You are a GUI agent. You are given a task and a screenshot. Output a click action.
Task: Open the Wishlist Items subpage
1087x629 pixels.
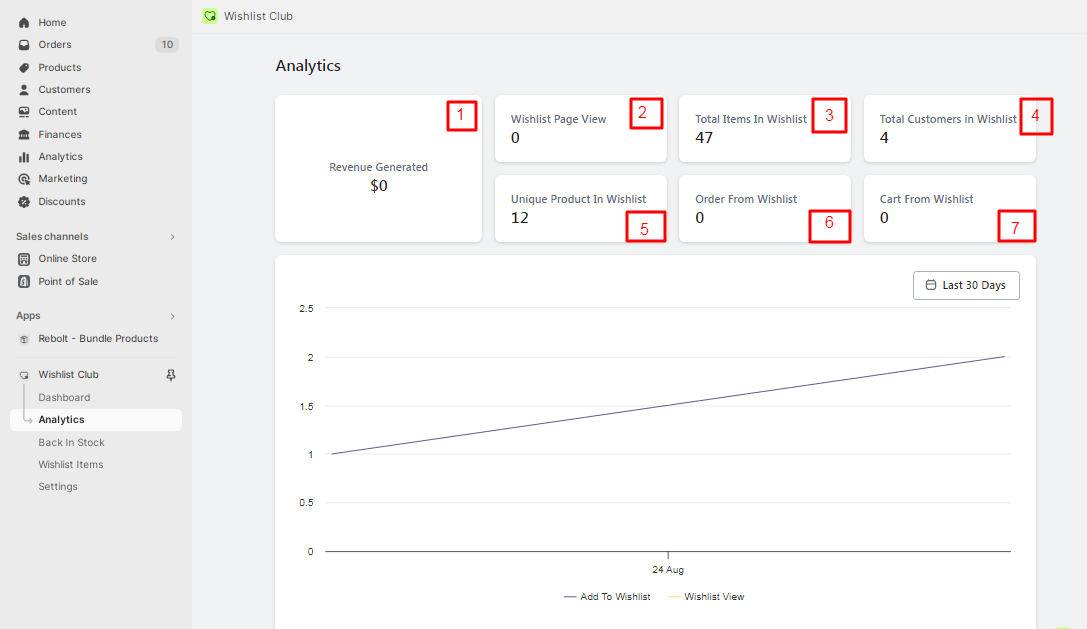[x=71, y=465]
